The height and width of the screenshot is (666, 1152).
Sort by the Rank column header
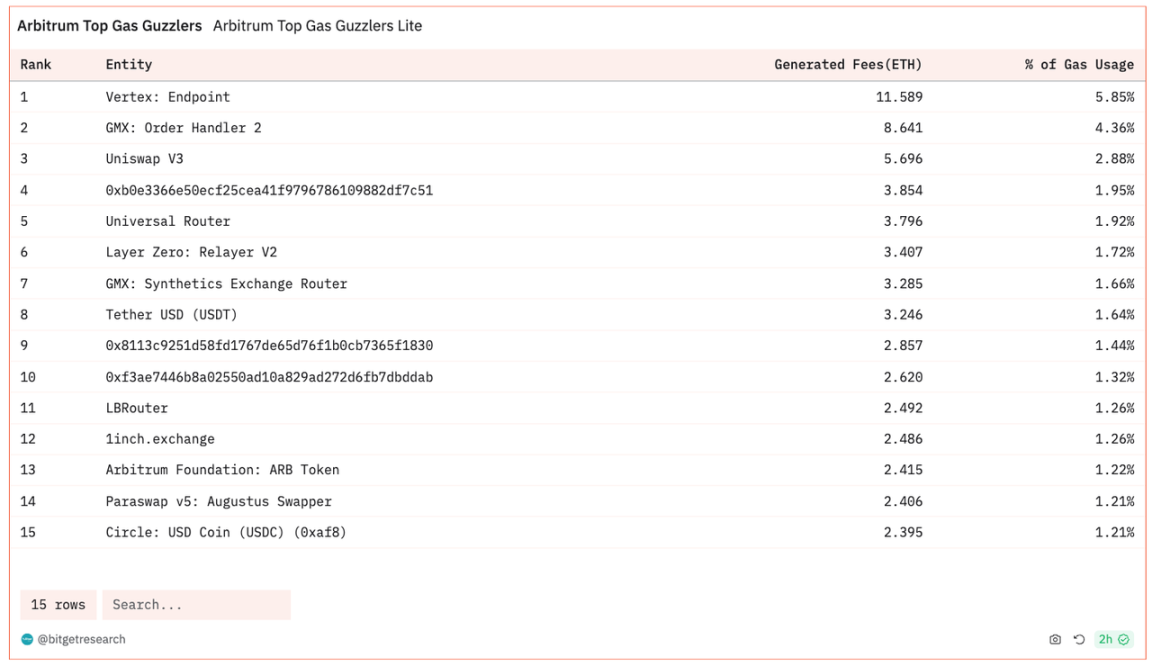pos(35,65)
